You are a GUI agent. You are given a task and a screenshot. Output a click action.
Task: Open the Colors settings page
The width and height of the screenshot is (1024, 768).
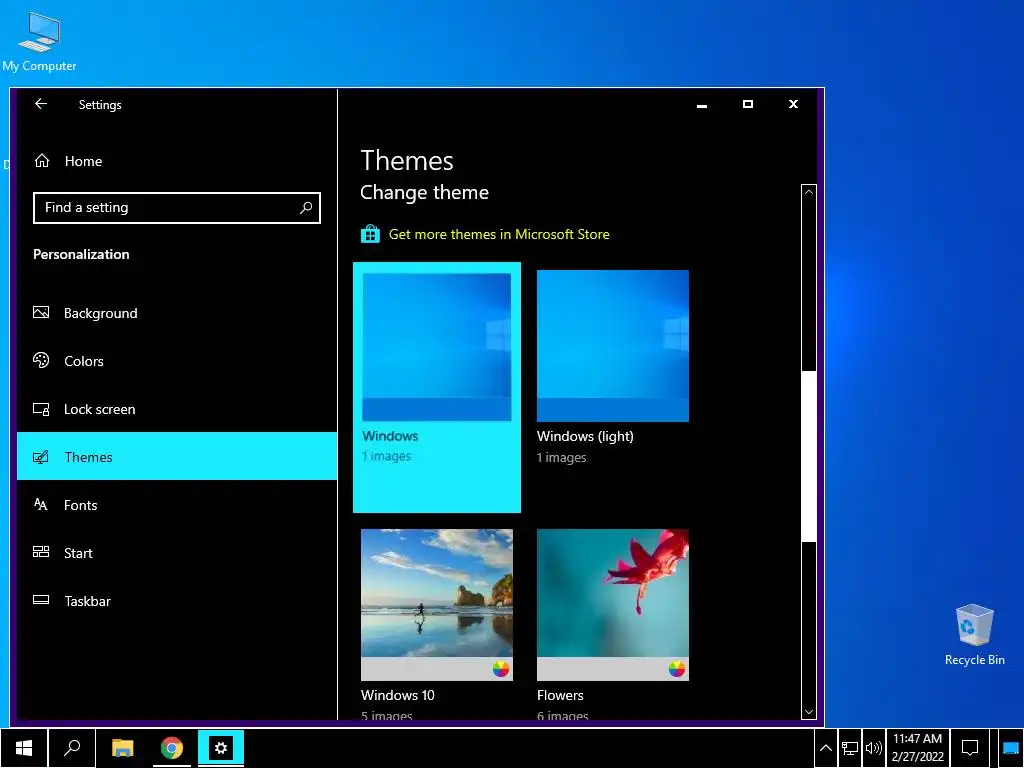pyautogui.click(x=176, y=361)
